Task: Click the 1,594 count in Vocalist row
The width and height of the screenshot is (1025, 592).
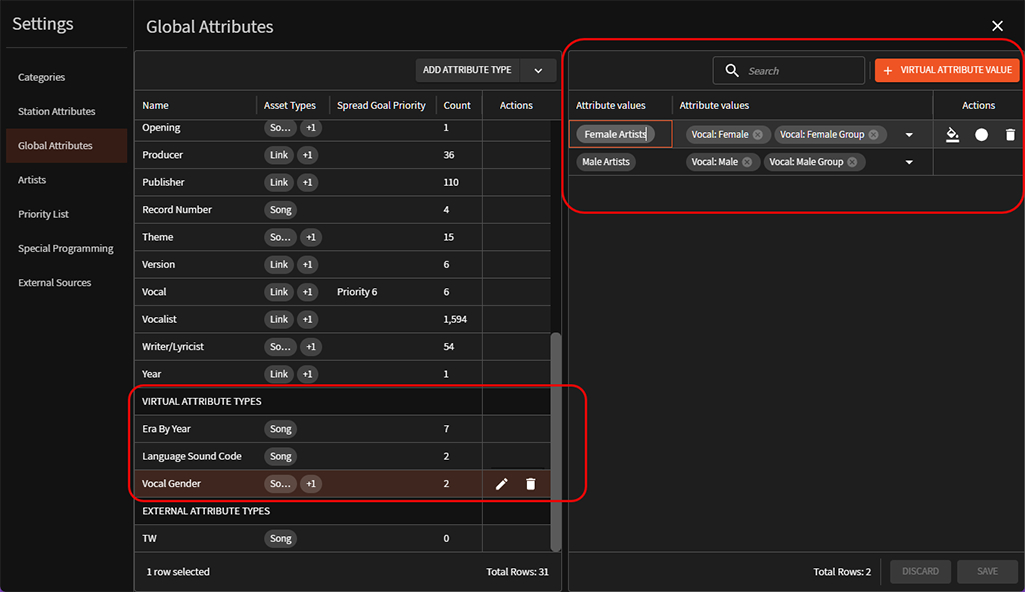Action: (x=455, y=320)
